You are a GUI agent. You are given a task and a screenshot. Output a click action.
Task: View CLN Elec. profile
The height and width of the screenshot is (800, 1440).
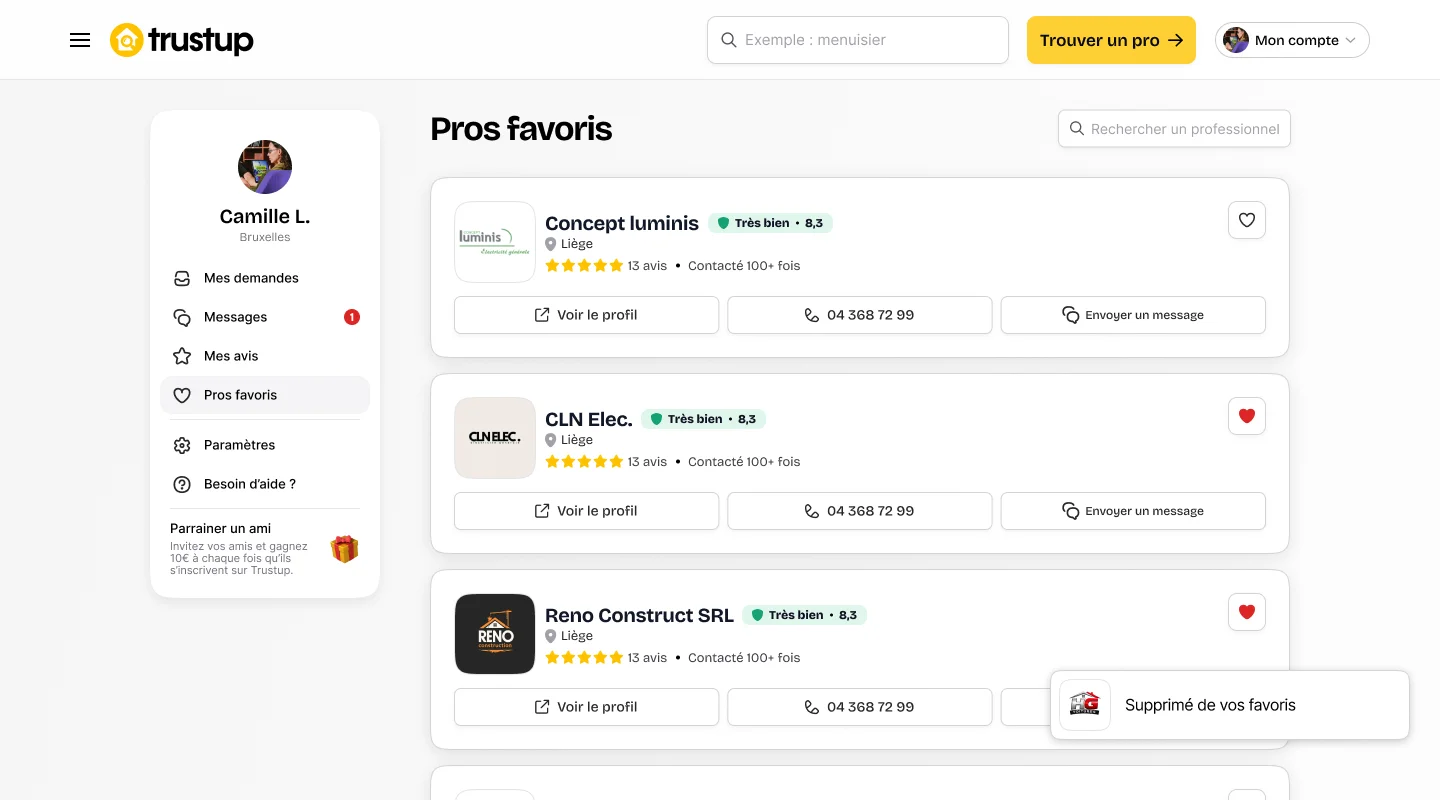pyautogui.click(x=587, y=511)
